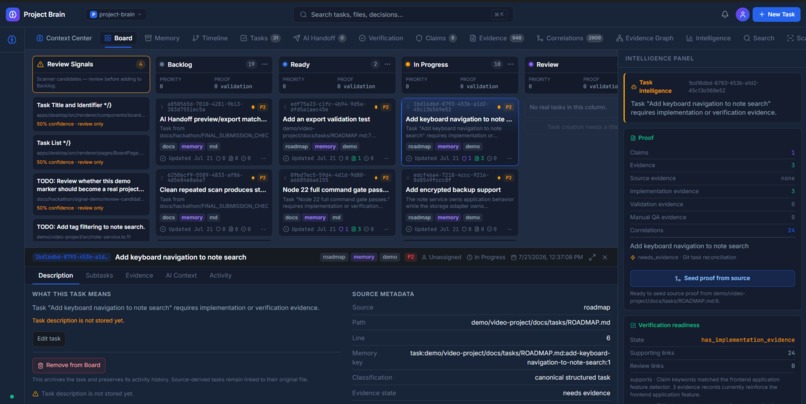Click more options on Node 22 command gate card
Image resolution: width=806 pixels, height=404 pixels.
(387, 229)
